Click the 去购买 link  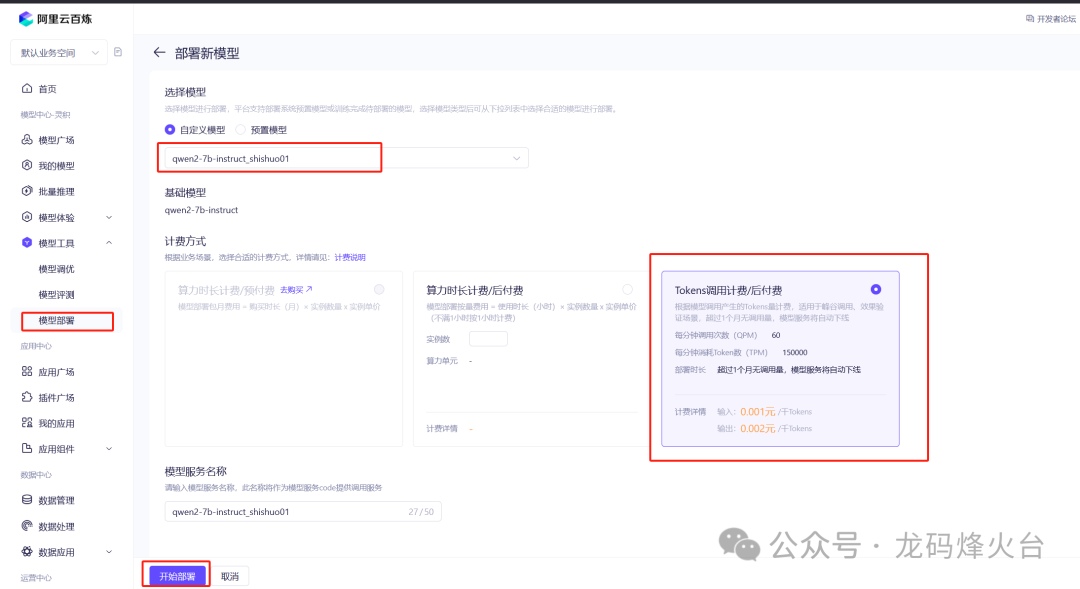tap(296, 290)
